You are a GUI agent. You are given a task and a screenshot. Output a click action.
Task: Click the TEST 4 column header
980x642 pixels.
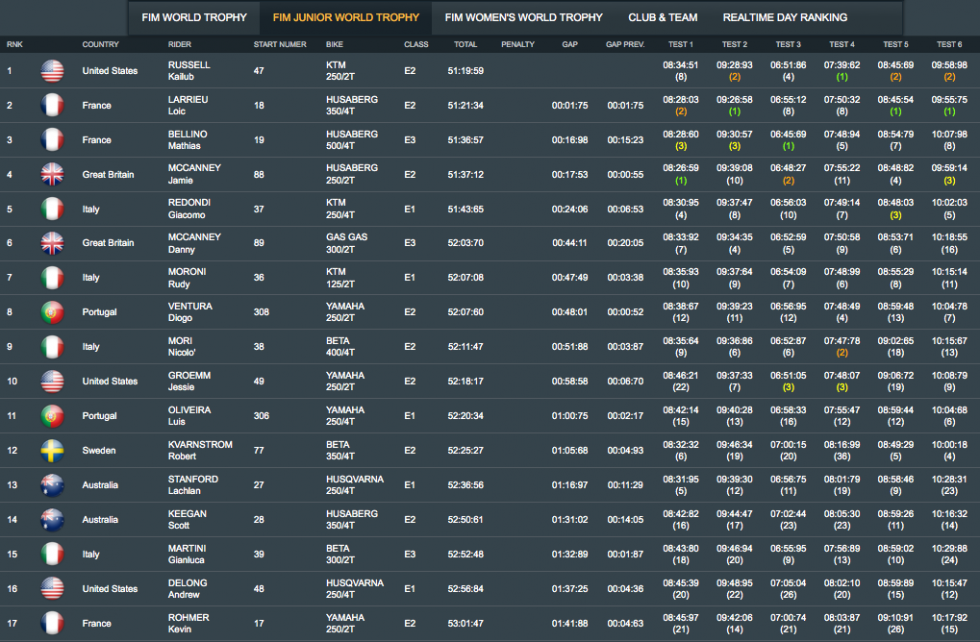842,44
